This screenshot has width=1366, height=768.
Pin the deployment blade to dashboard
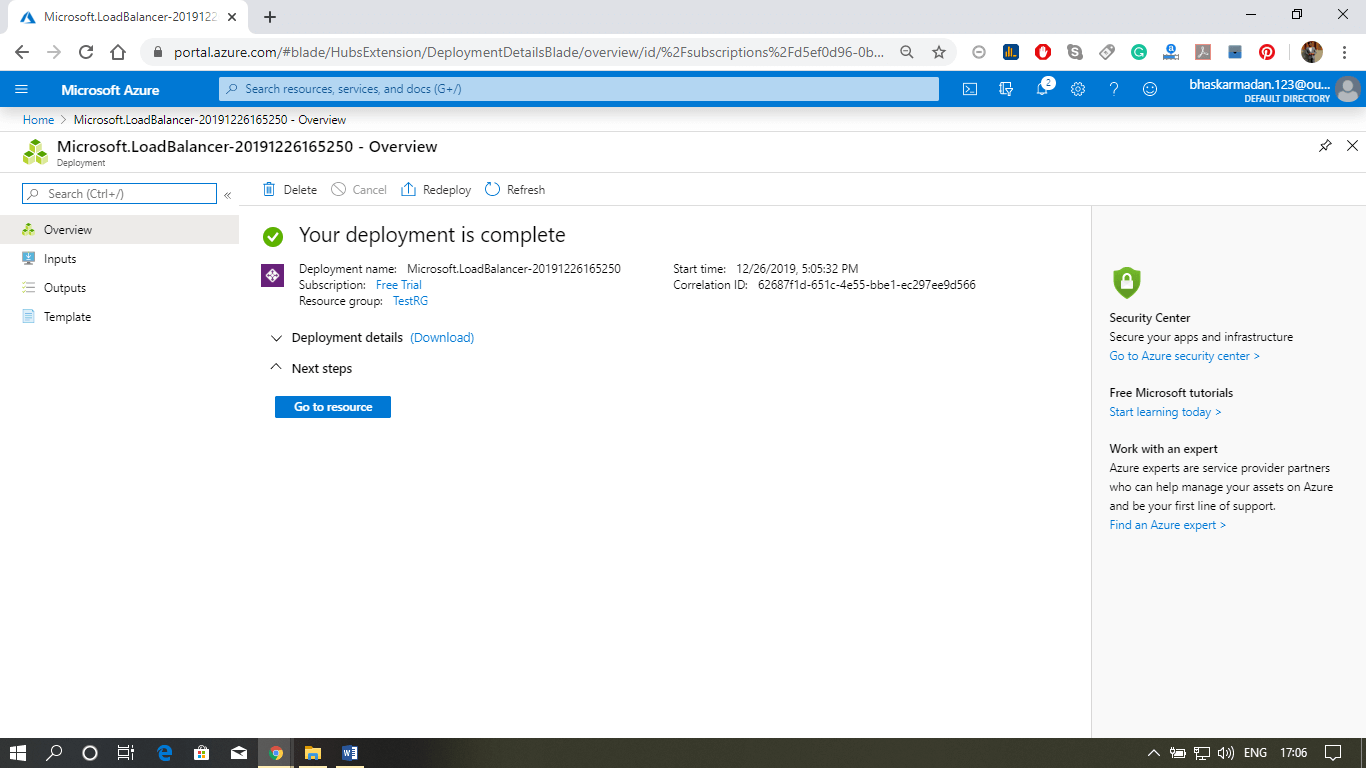coord(1325,146)
